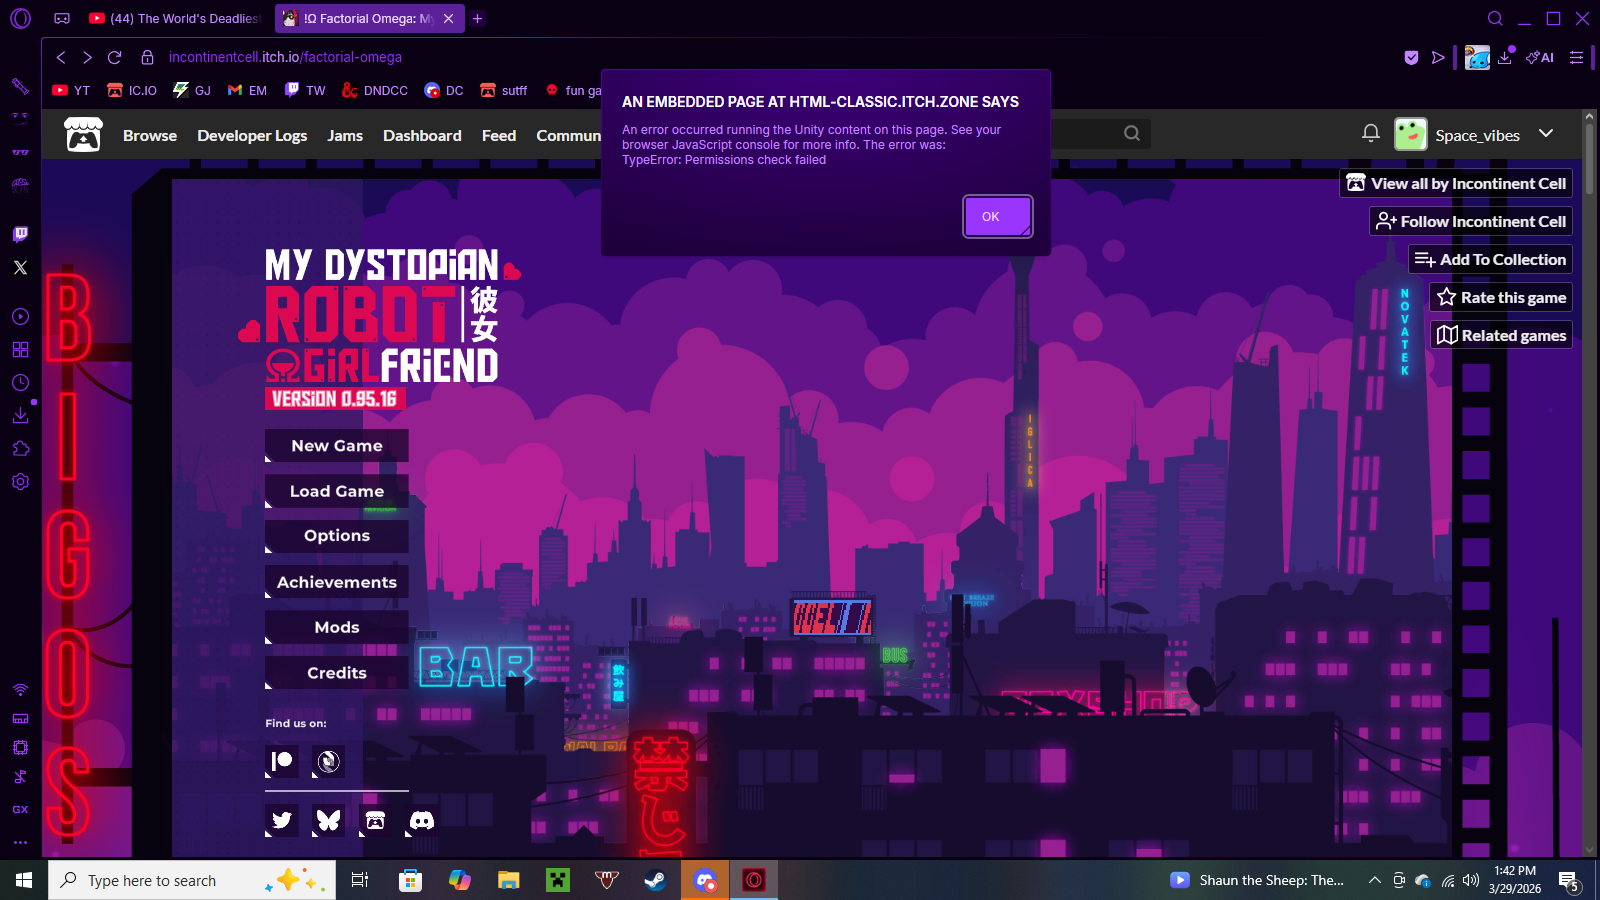Click the itch.io search magnifier icon
1600x900 pixels.
(x=1132, y=133)
